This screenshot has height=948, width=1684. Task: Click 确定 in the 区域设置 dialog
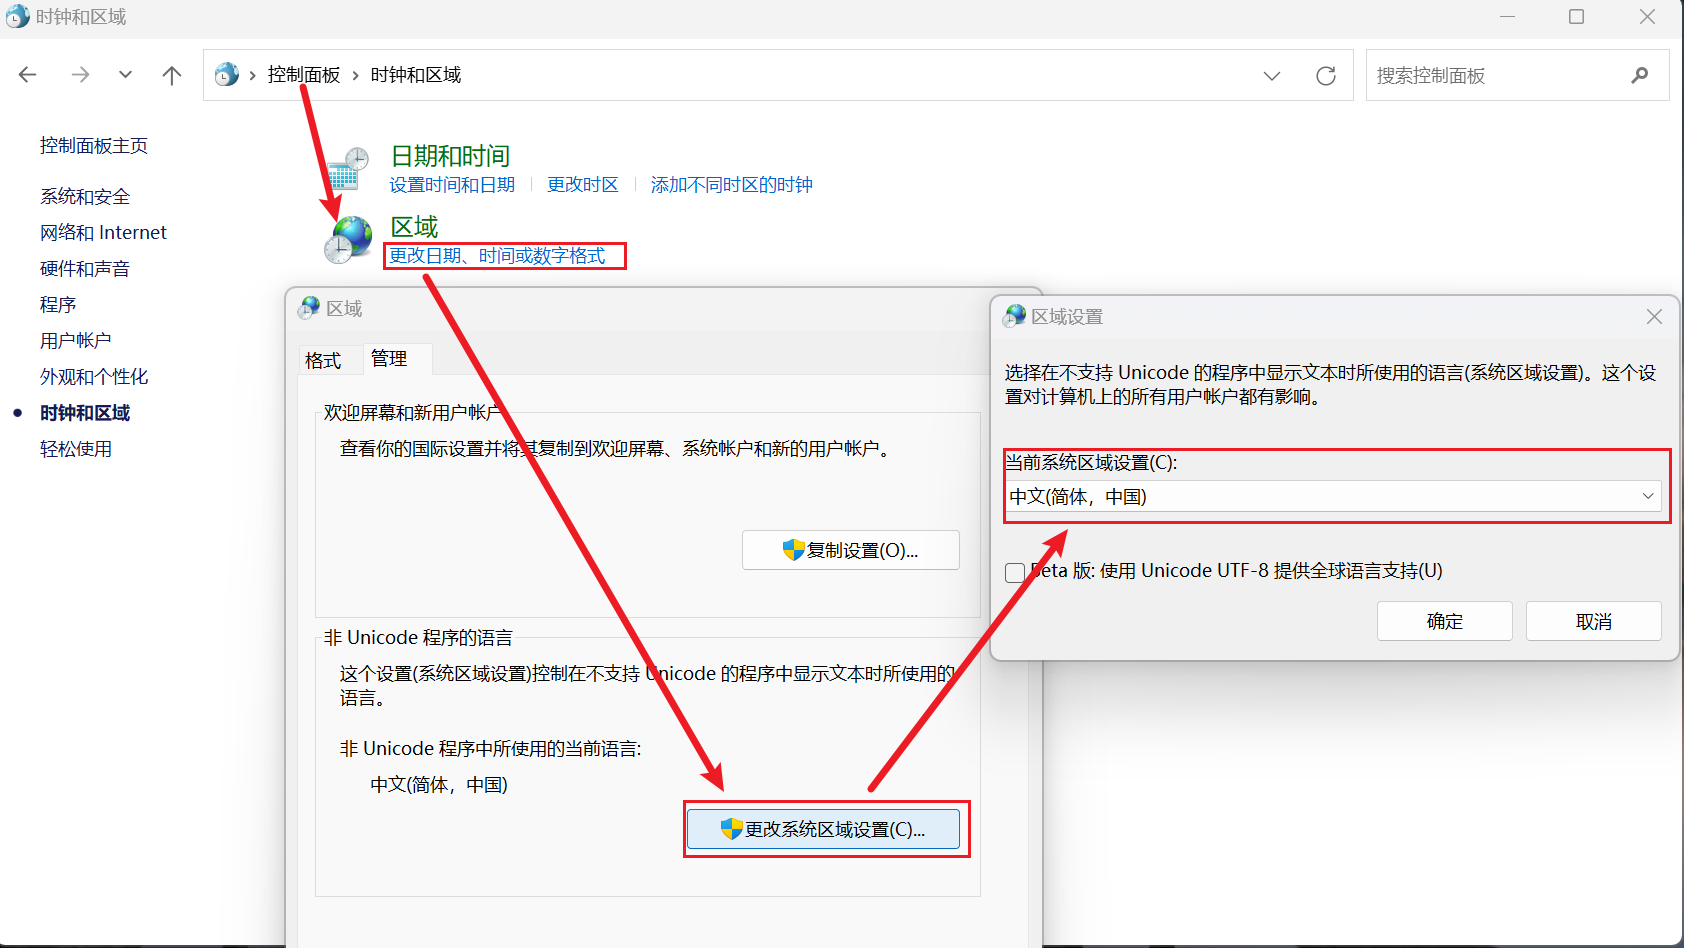click(x=1444, y=621)
